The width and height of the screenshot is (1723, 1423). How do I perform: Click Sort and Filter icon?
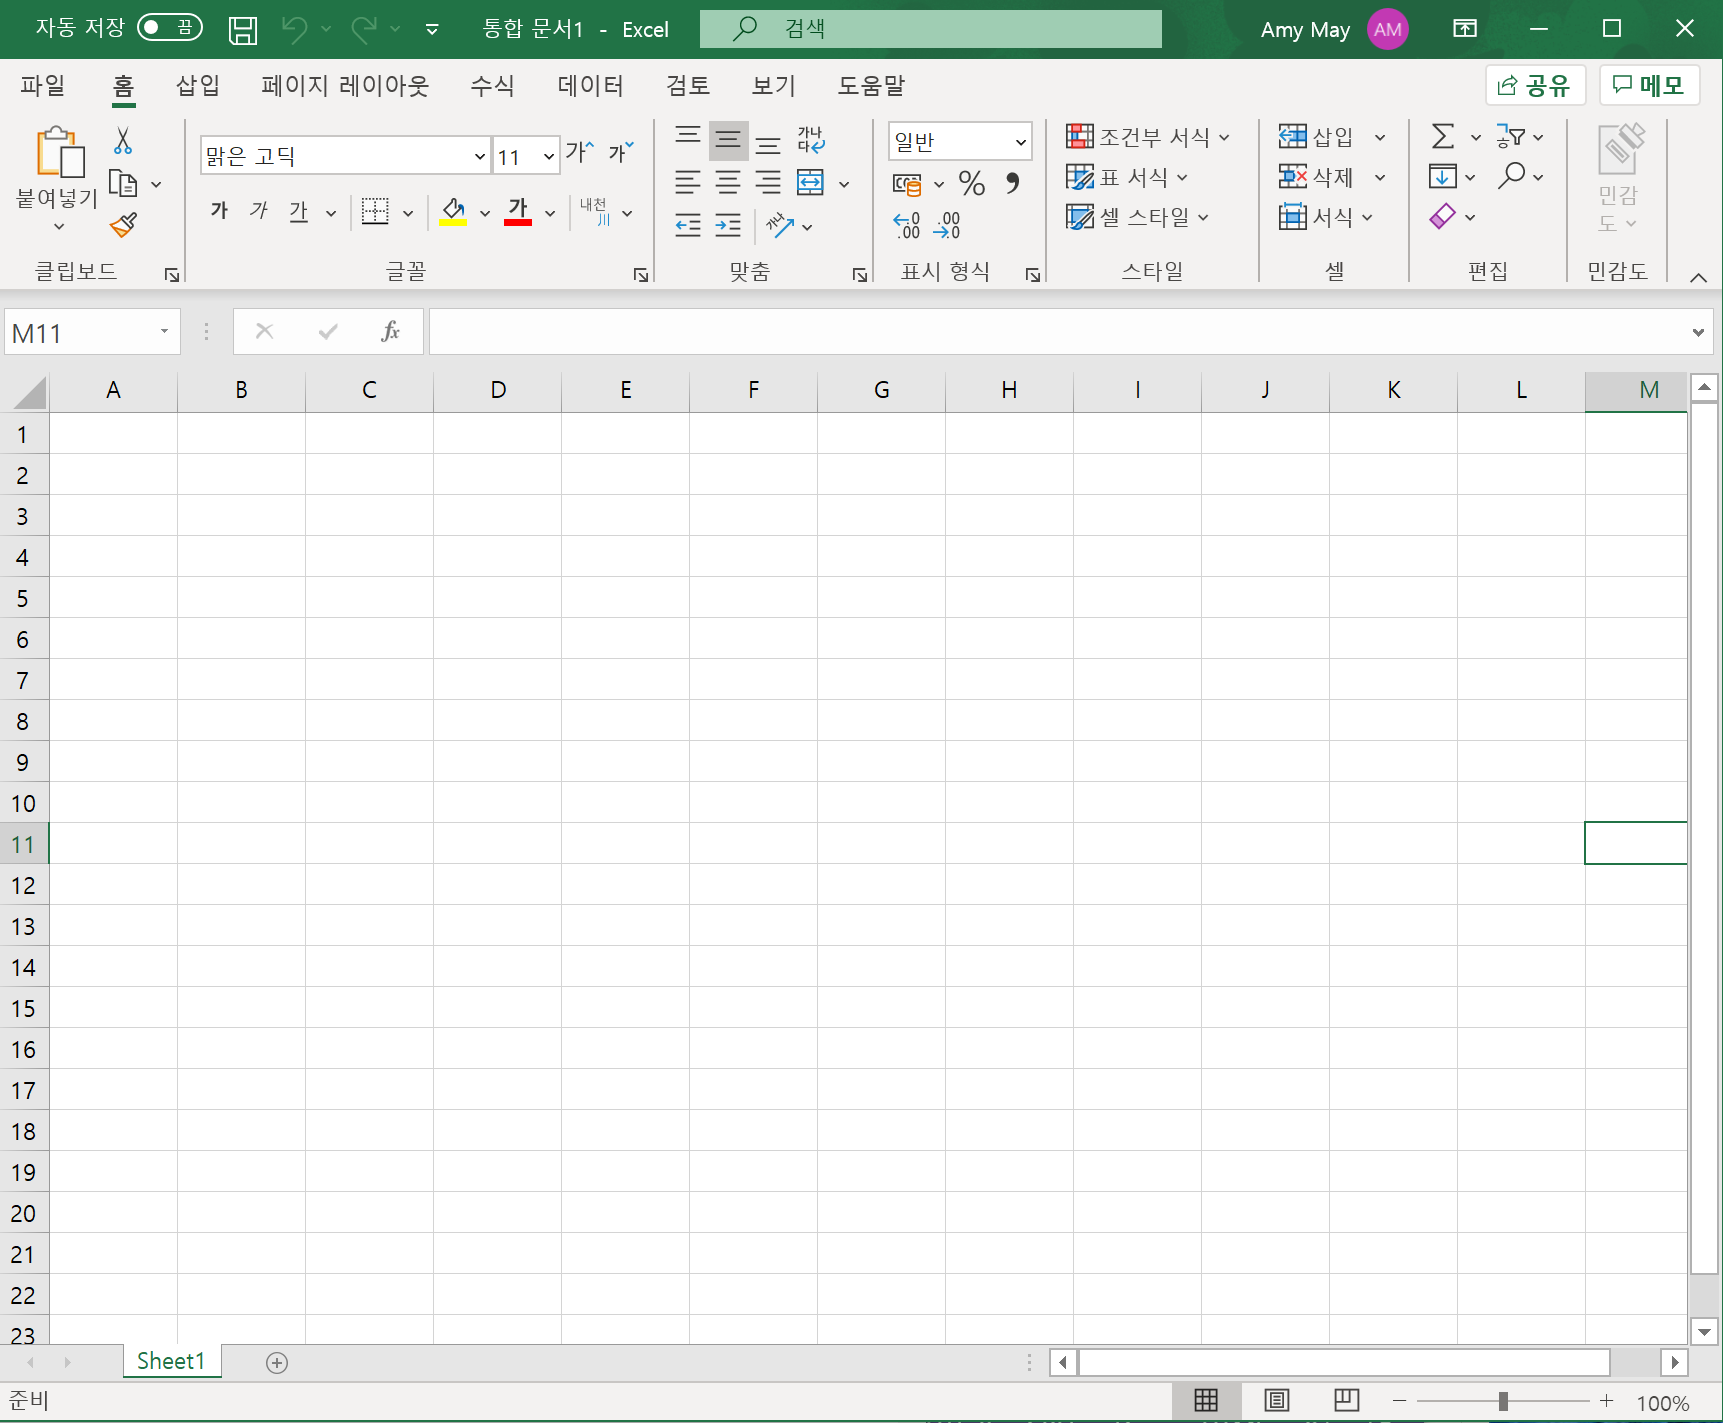point(1511,136)
